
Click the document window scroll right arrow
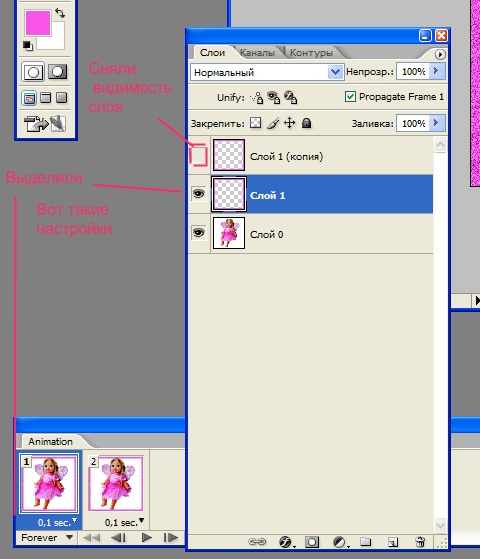click(477, 301)
